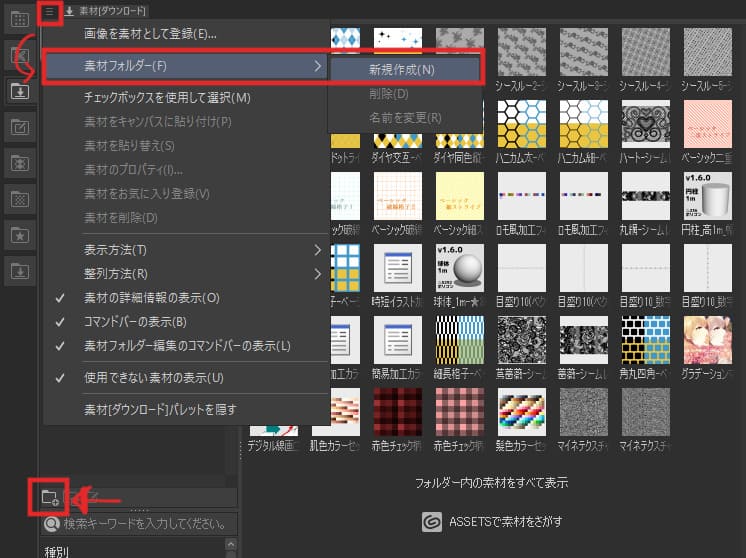The image size is (746, 558).
Task: Select the ハニカム細 honeycomb thumbnail
Action: (x=584, y=124)
